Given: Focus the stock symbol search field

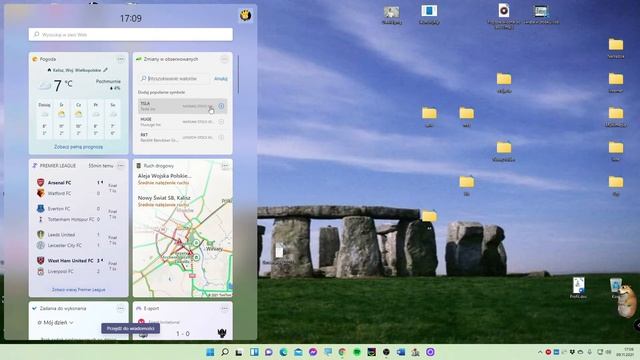Looking at the screenshot, I should [175, 78].
